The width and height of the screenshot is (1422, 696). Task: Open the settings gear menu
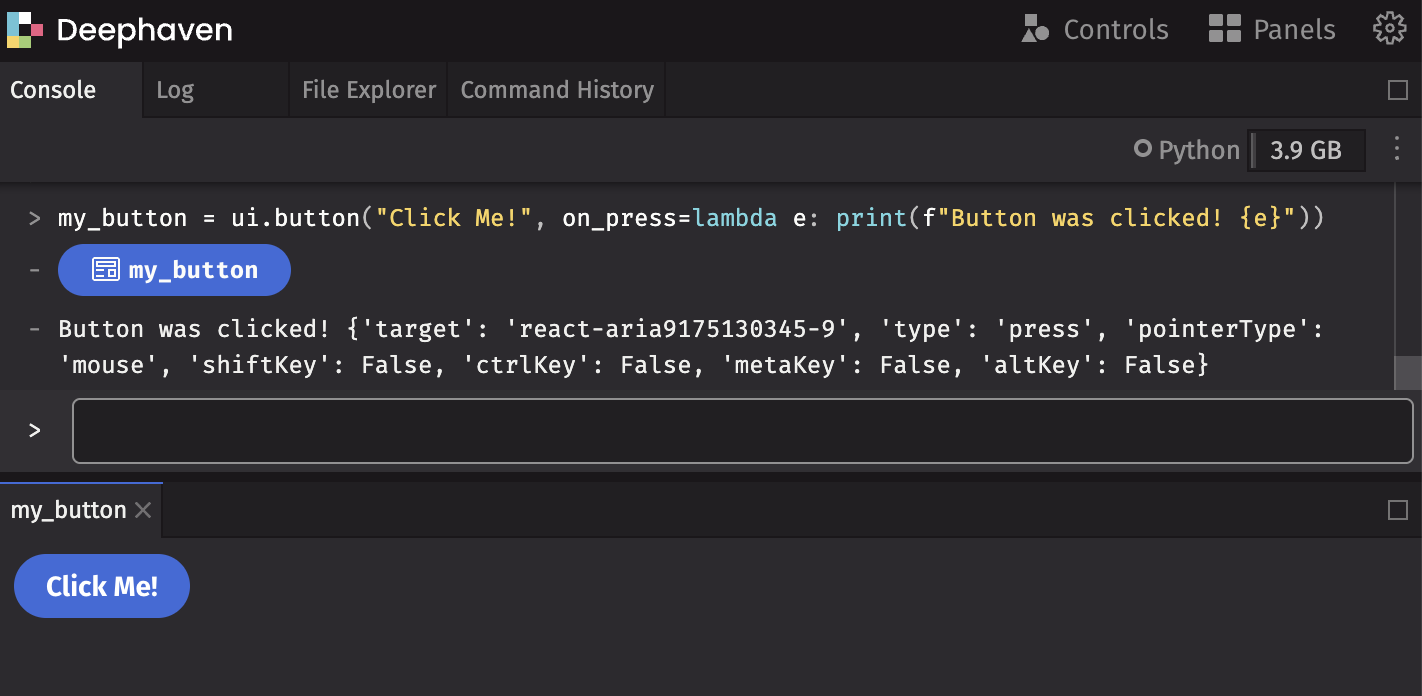pos(1390,29)
